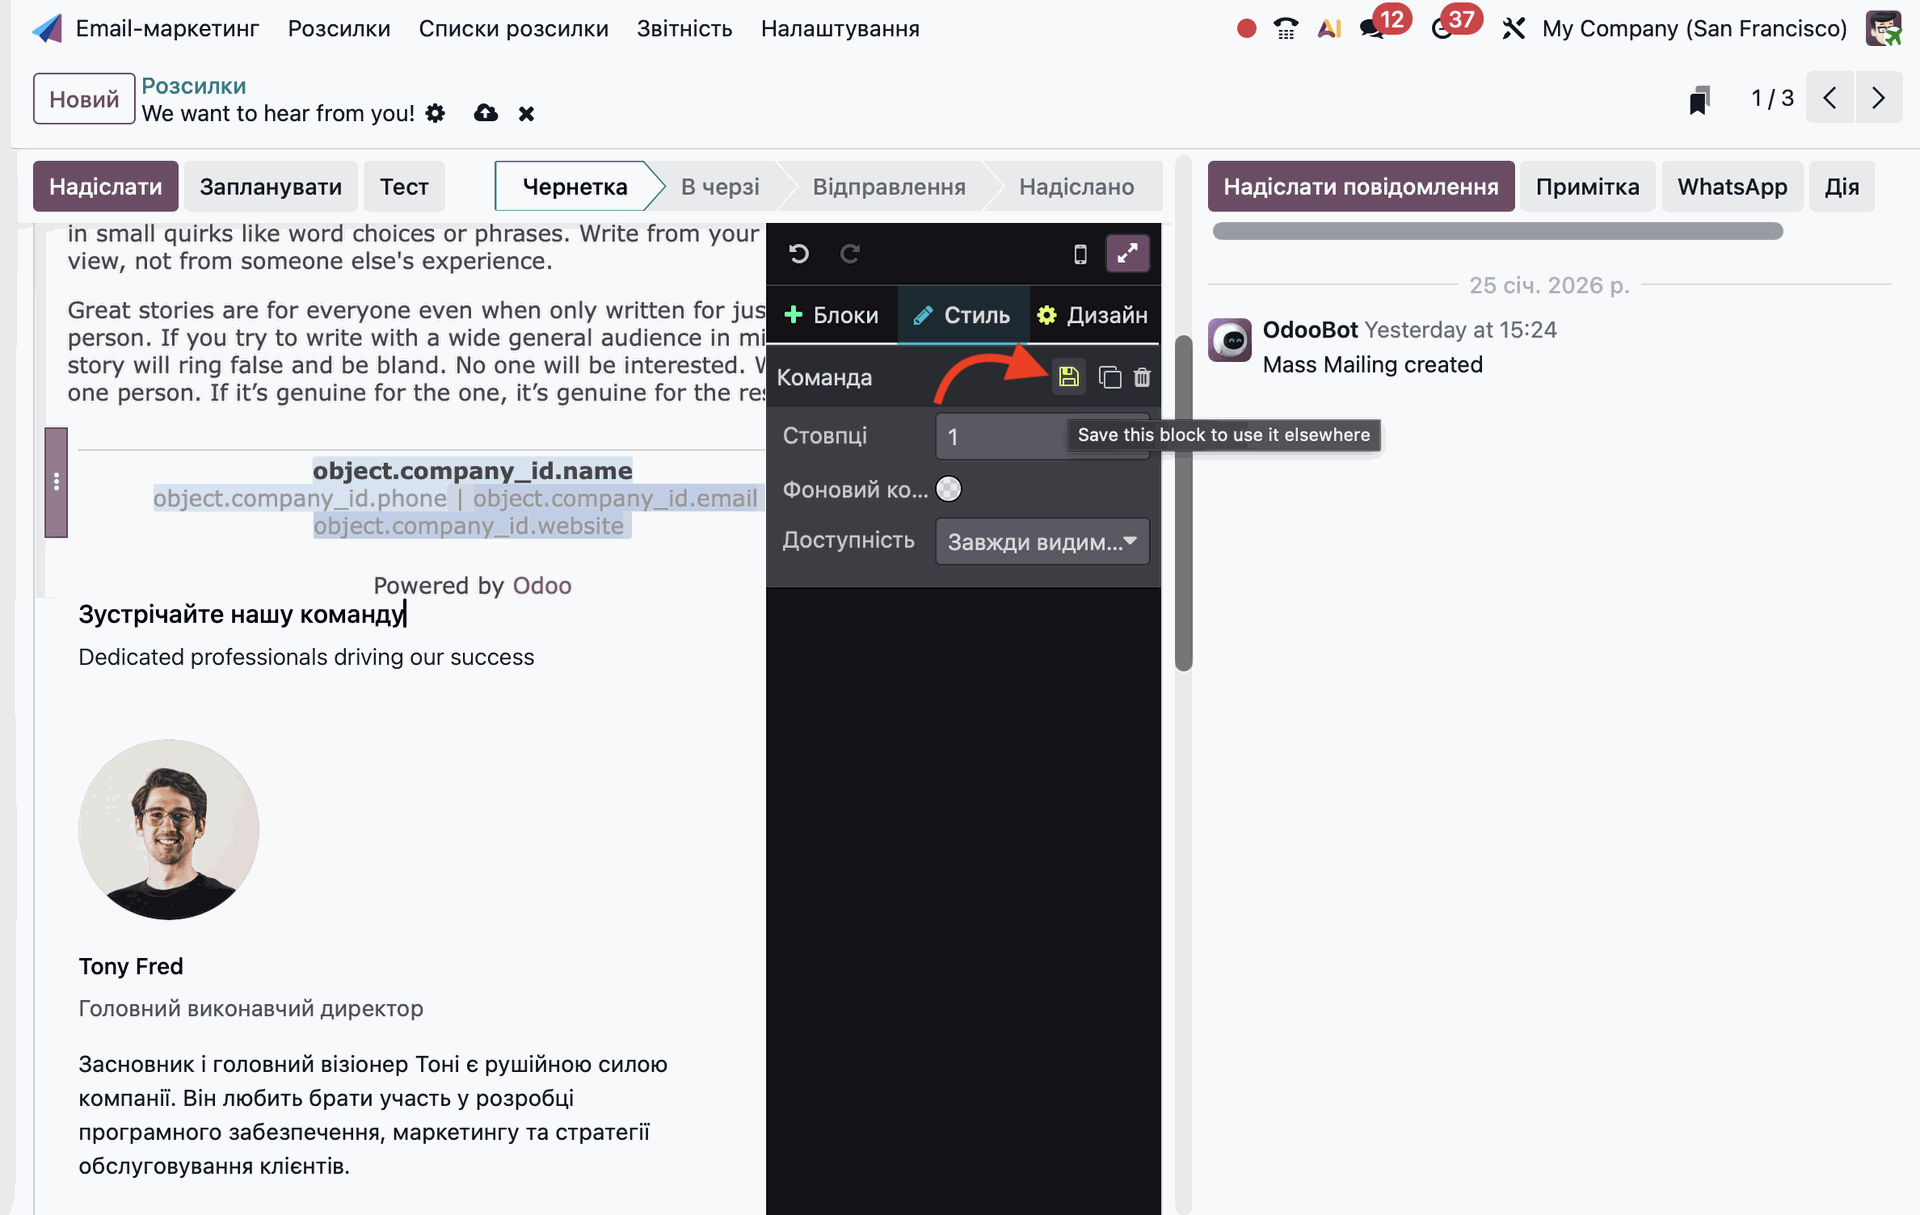
Task: Click Tony Fred's profile photo
Action: pos(169,829)
